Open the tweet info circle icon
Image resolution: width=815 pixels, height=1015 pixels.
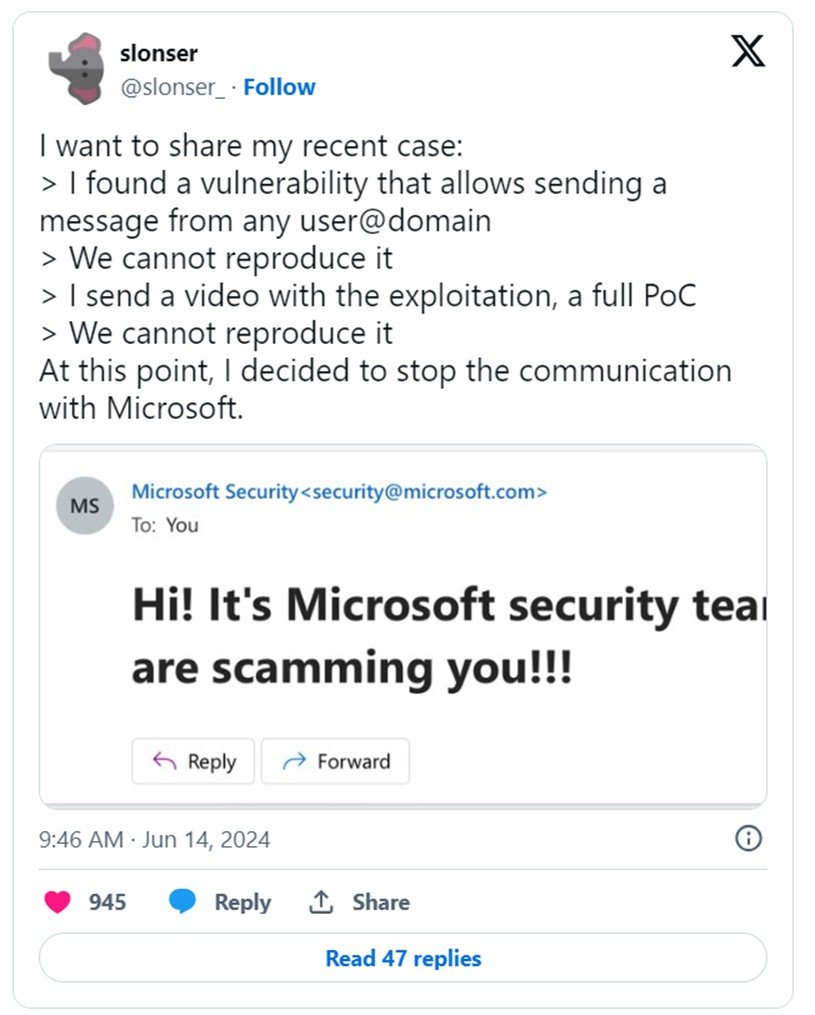[748, 838]
